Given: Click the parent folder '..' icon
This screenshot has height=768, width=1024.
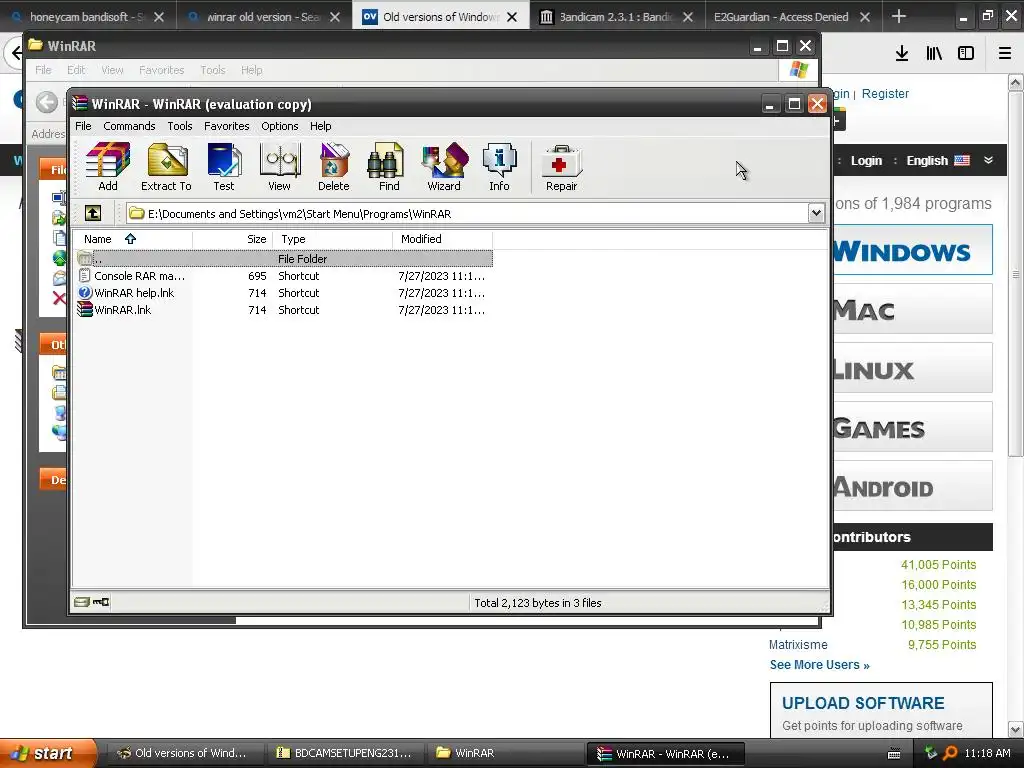Looking at the screenshot, I should (x=84, y=259).
